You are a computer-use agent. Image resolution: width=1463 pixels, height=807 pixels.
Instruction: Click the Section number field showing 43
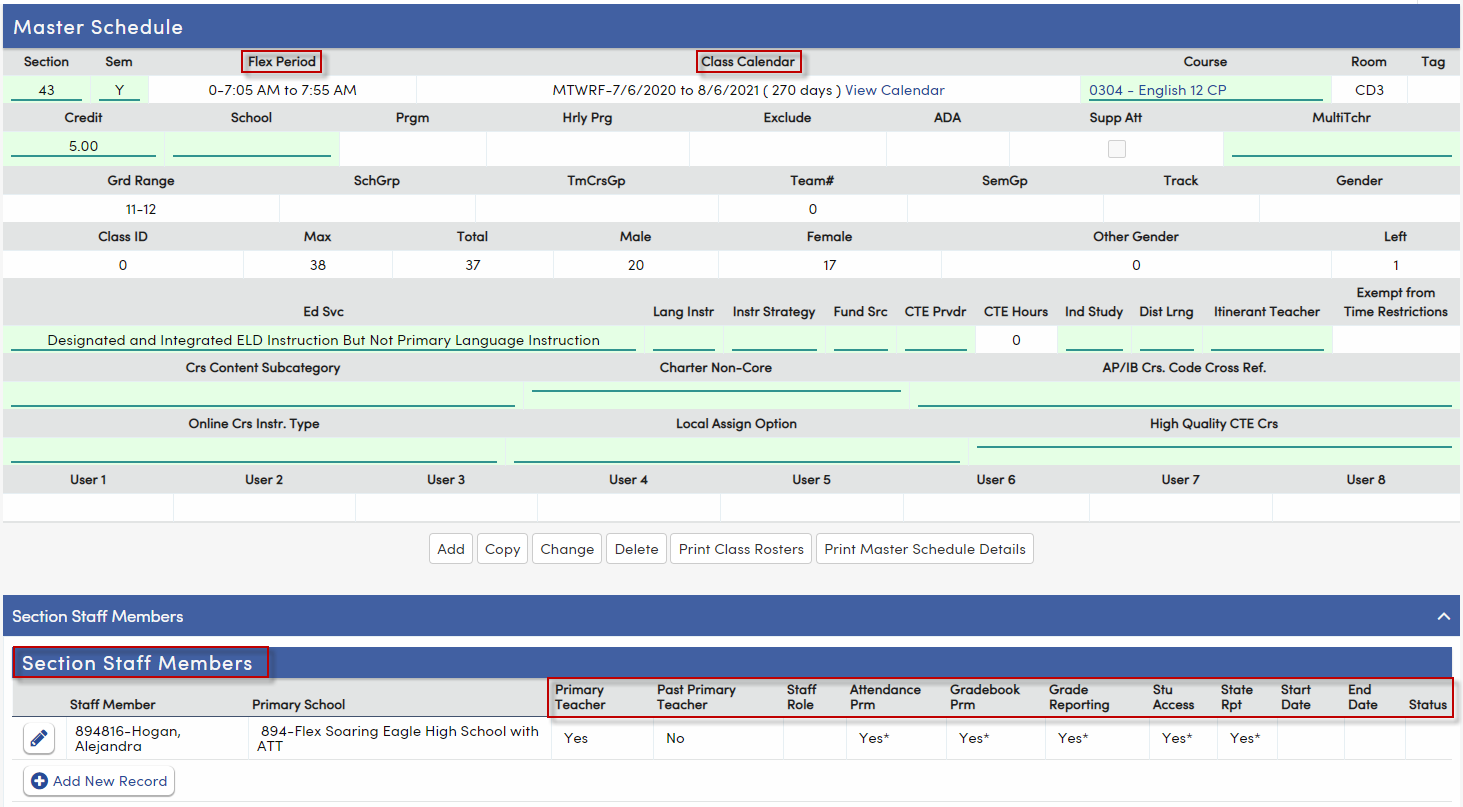point(45,90)
